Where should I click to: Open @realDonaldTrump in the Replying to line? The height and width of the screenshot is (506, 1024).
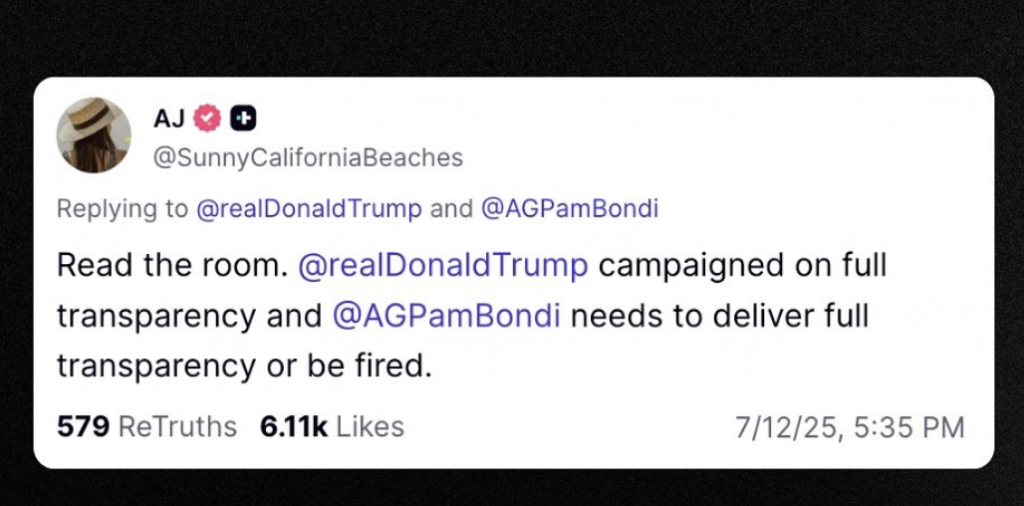tap(308, 208)
